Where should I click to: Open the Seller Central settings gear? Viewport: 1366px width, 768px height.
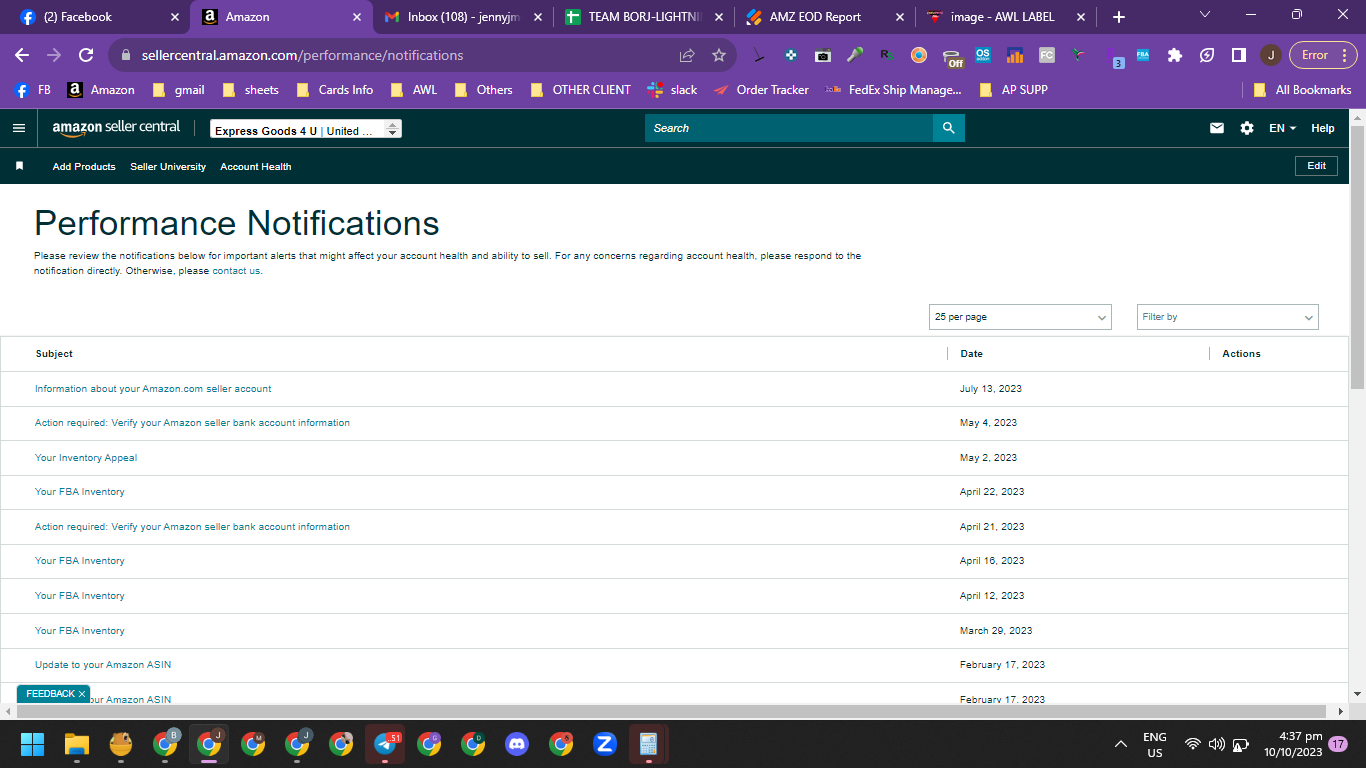coord(1246,128)
